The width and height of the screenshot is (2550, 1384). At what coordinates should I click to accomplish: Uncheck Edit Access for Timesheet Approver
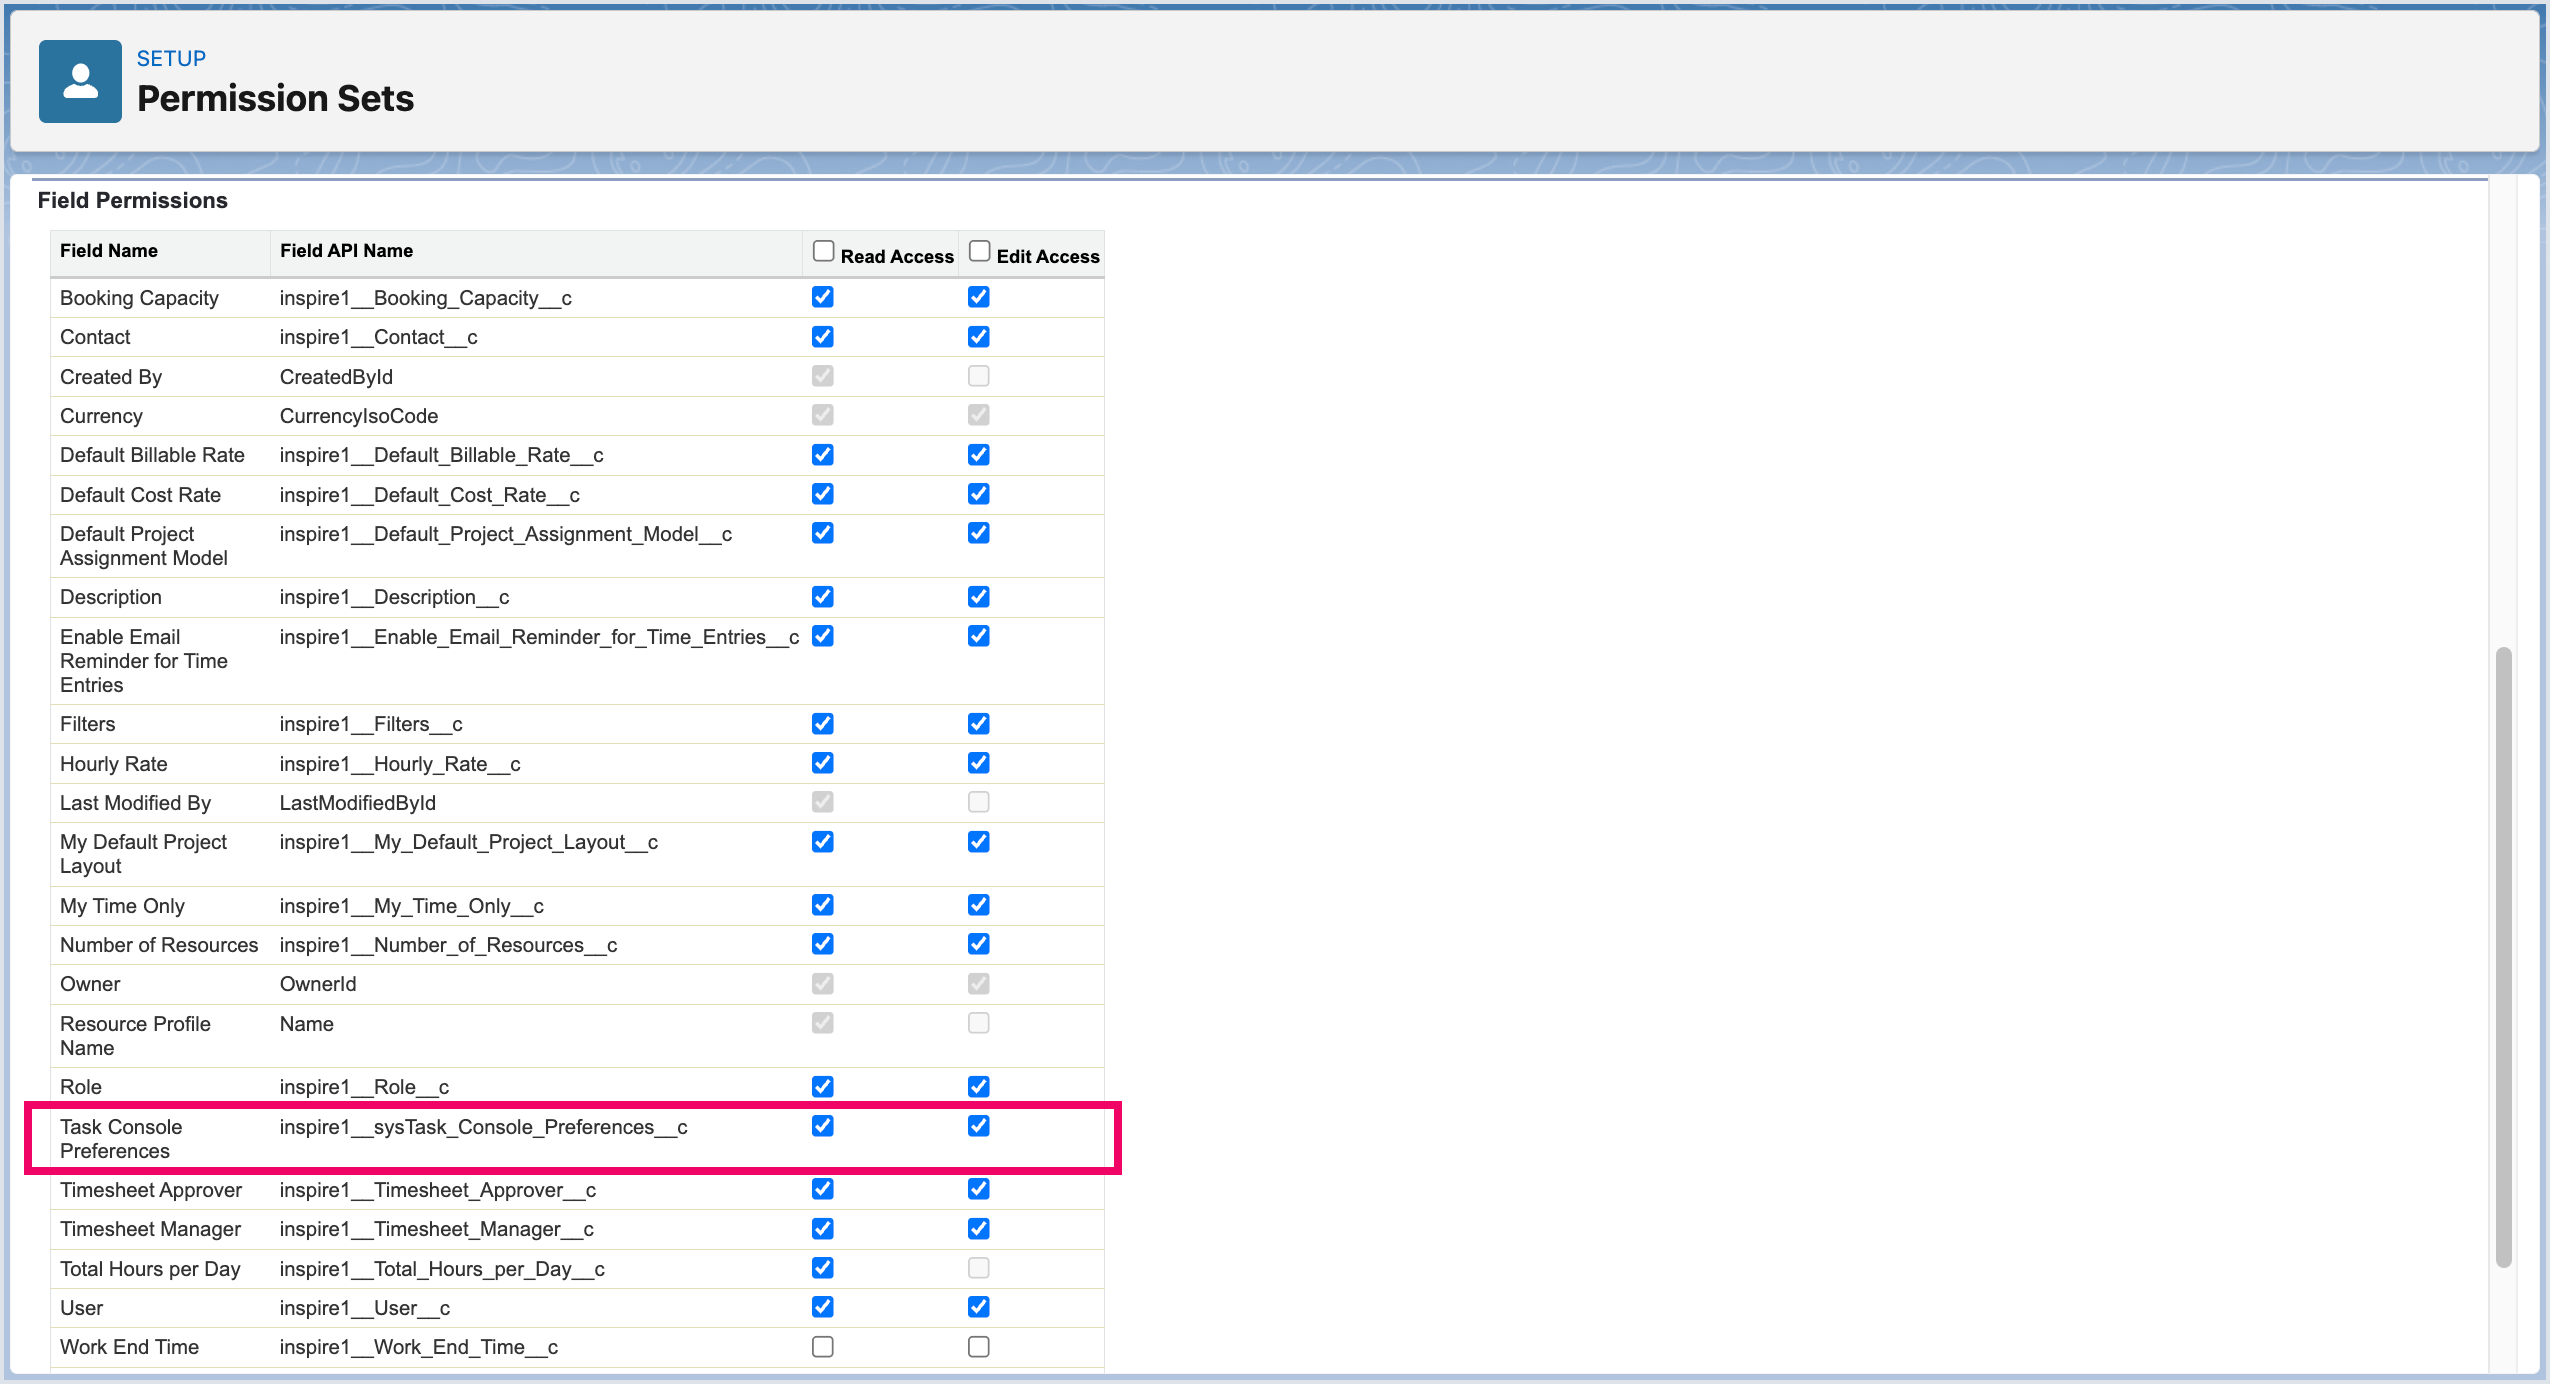point(979,1189)
